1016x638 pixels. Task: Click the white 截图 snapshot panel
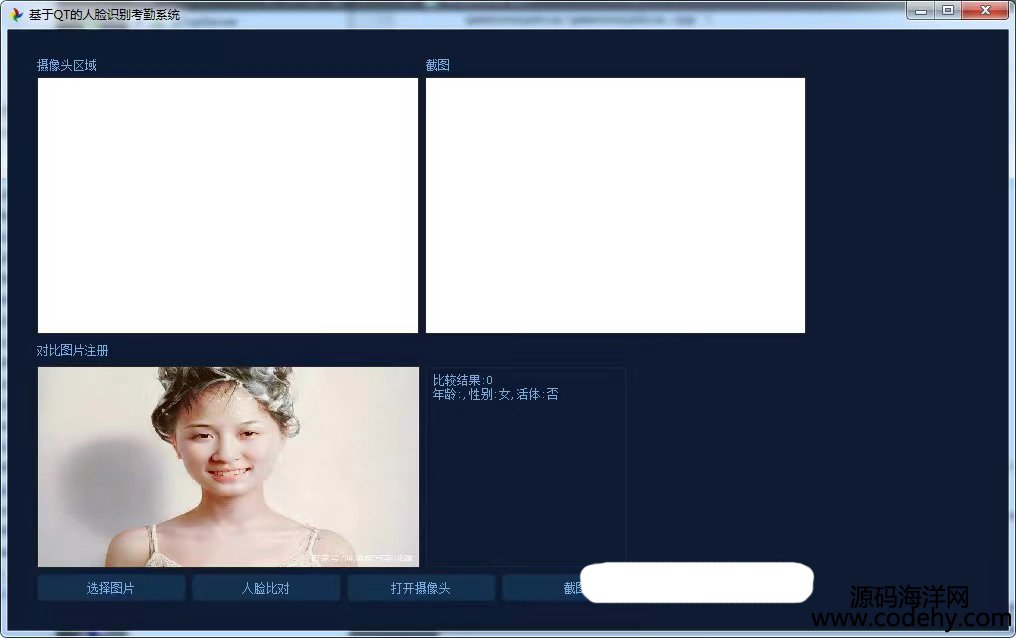(615, 205)
